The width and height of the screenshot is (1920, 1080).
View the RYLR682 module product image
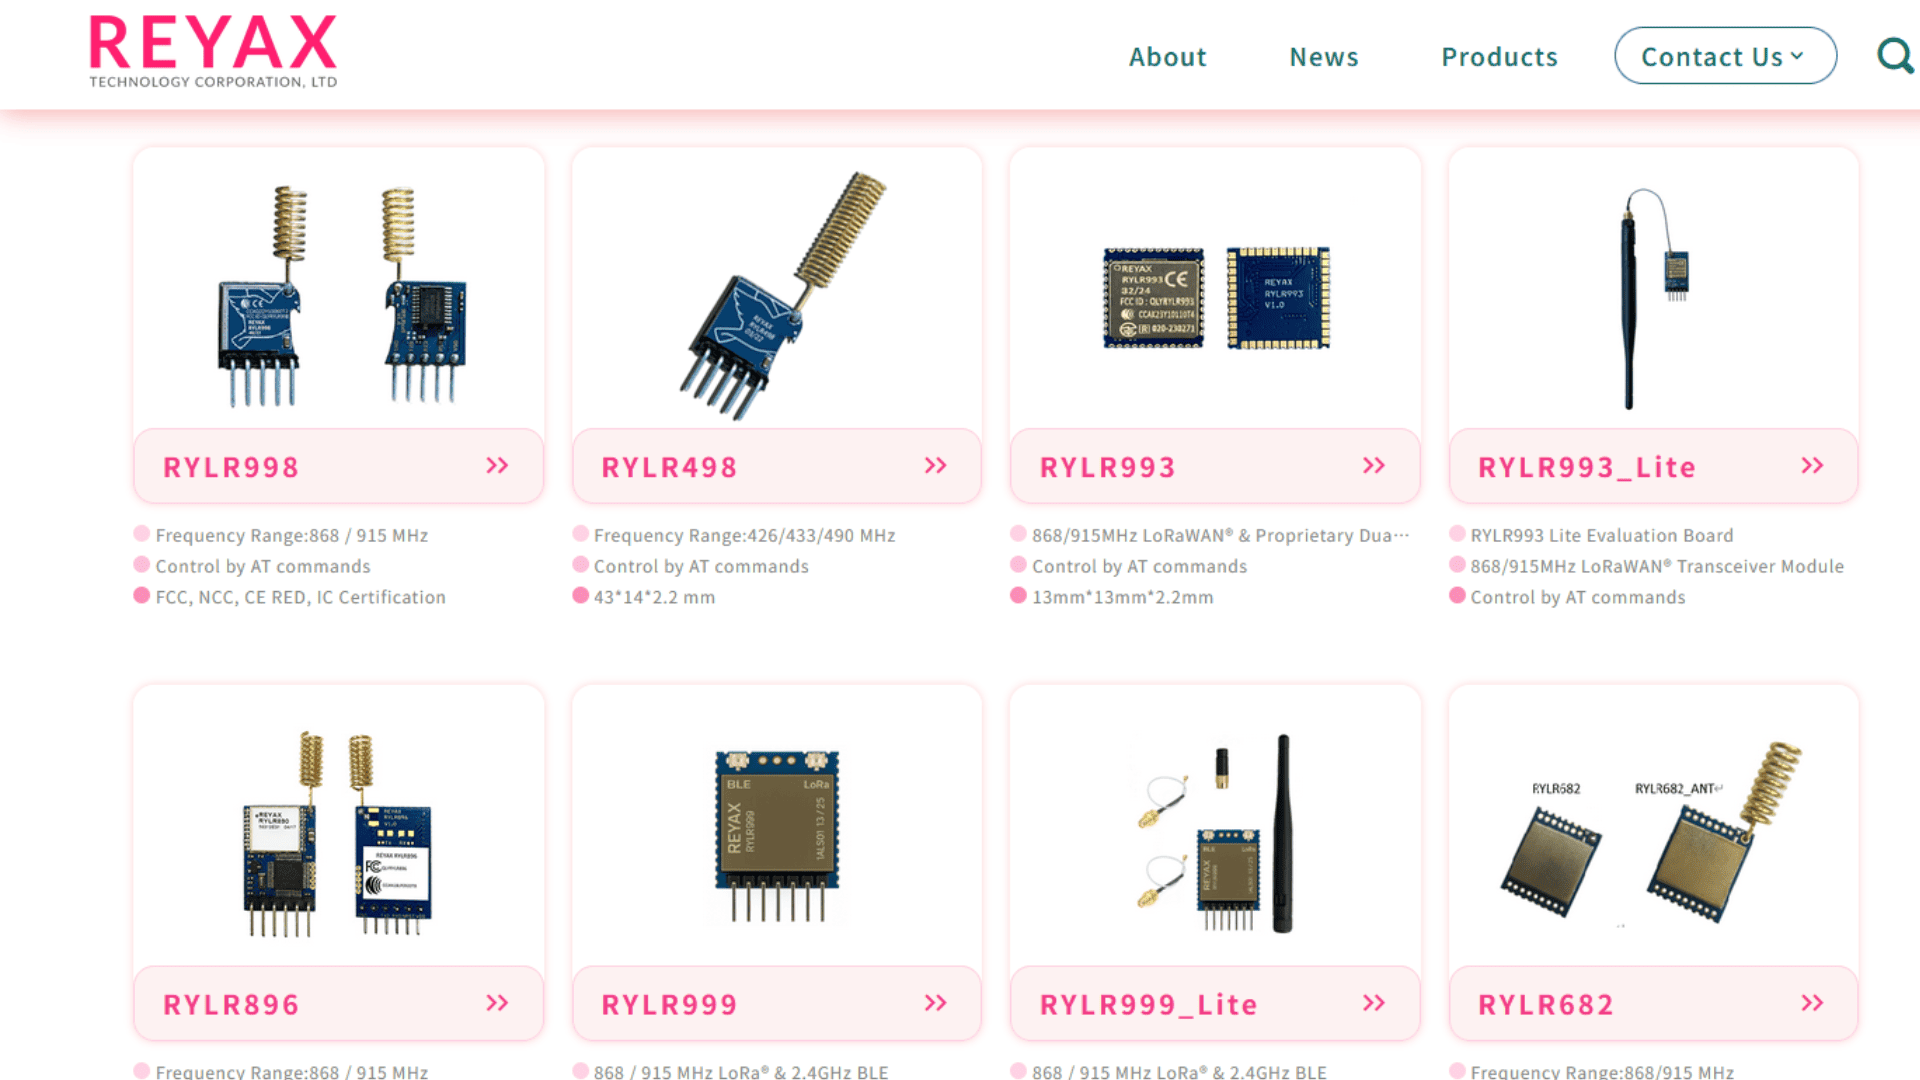1654,832
